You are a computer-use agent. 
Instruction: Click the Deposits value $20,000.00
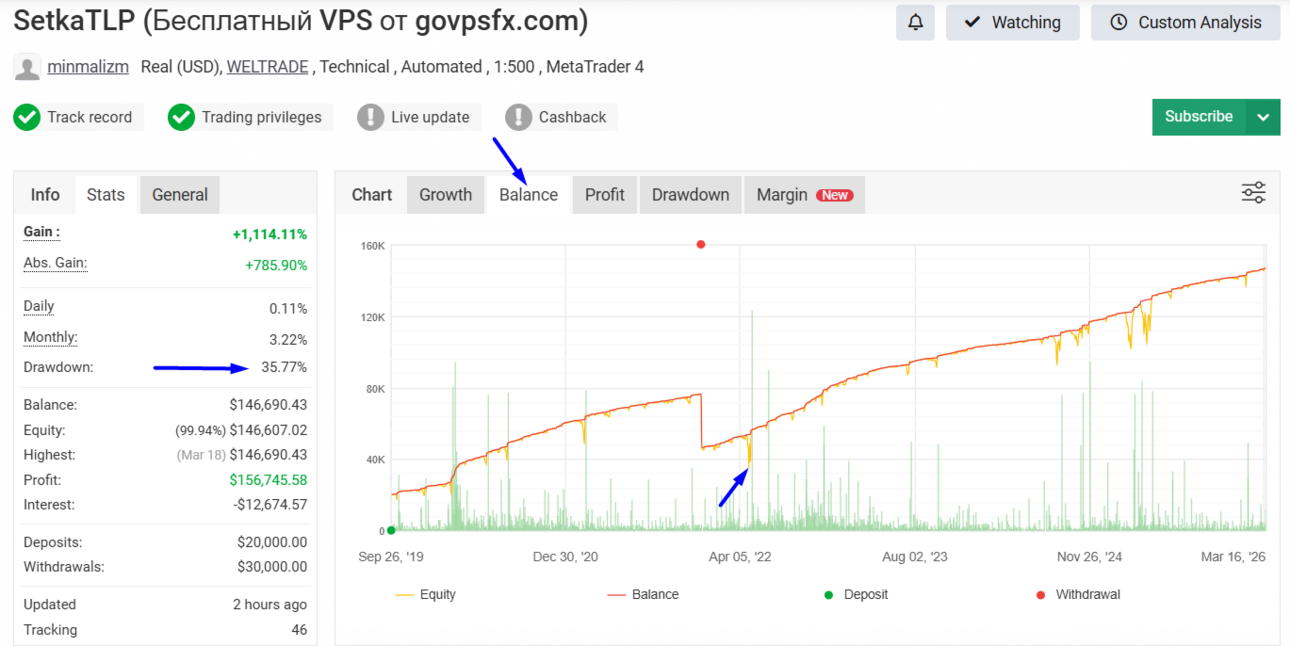(272, 542)
